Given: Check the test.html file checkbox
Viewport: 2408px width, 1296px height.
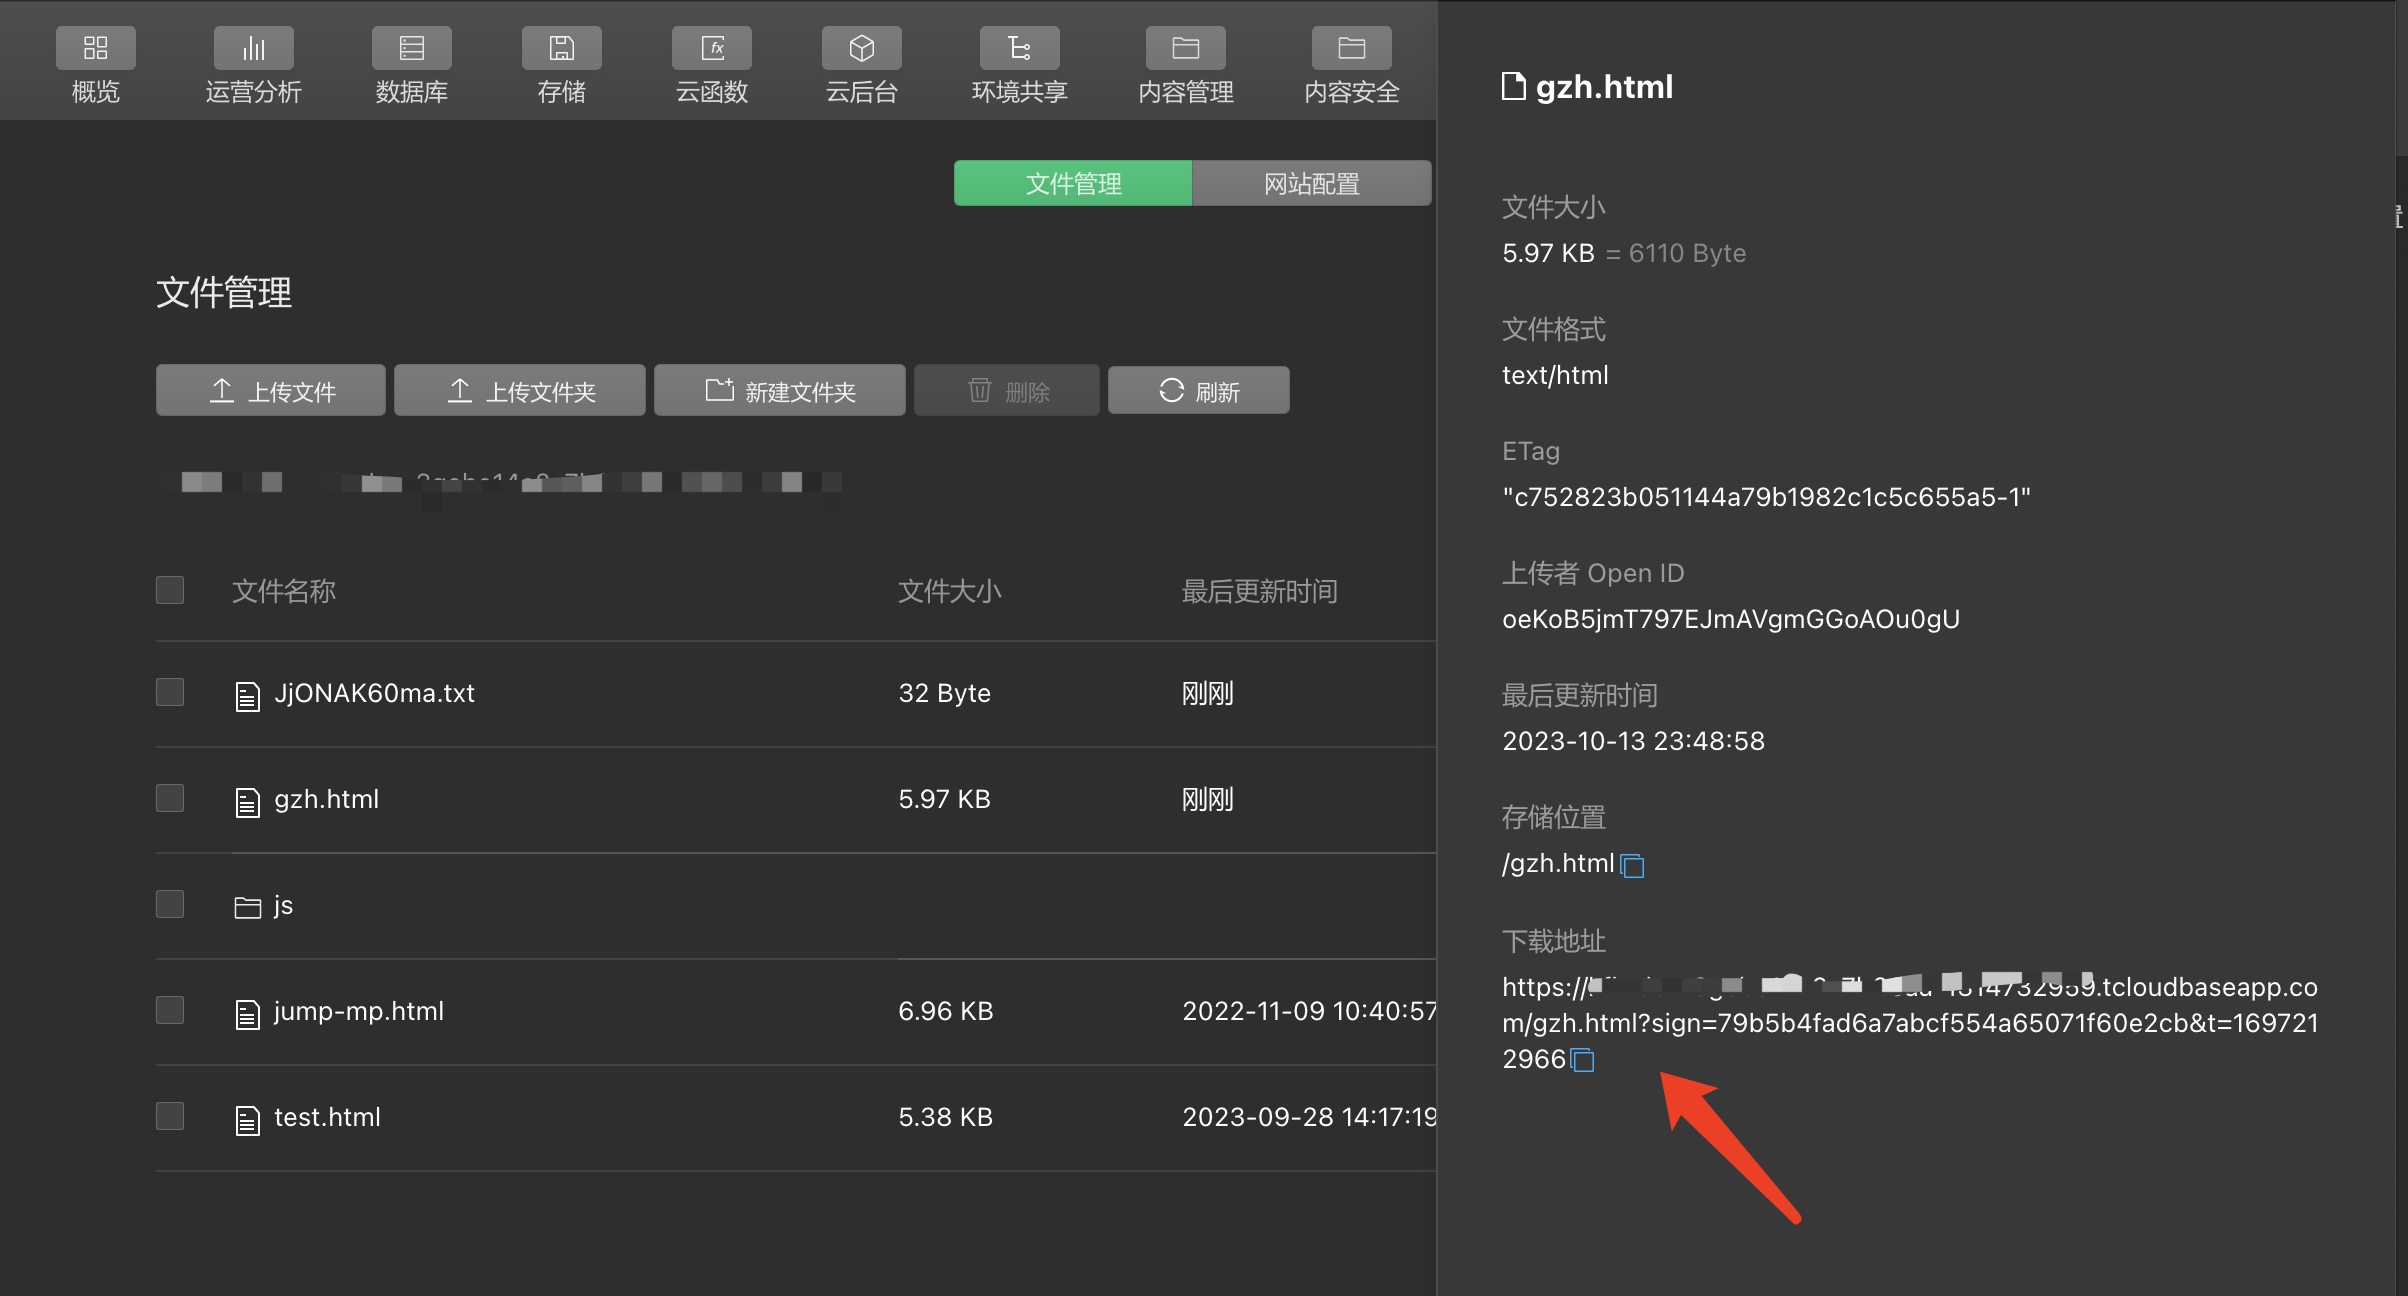Looking at the screenshot, I should 170,1116.
